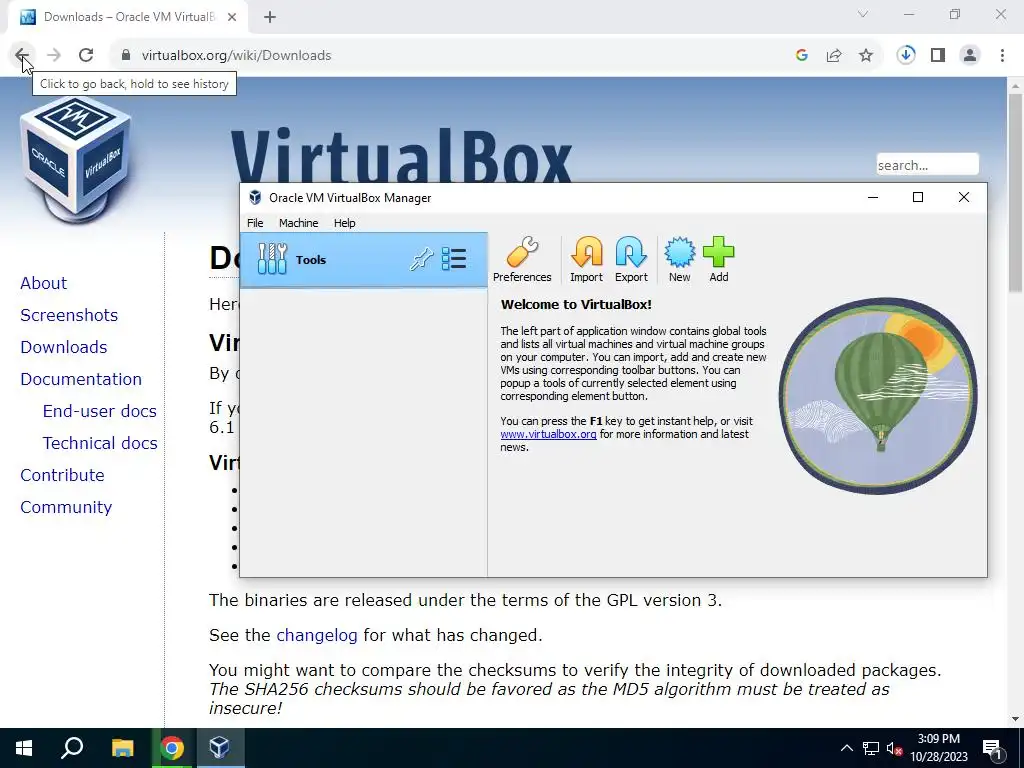The width and height of the screenshot is (1024, 768).
Task: Open the notification center icon
Action: [992, 748]
